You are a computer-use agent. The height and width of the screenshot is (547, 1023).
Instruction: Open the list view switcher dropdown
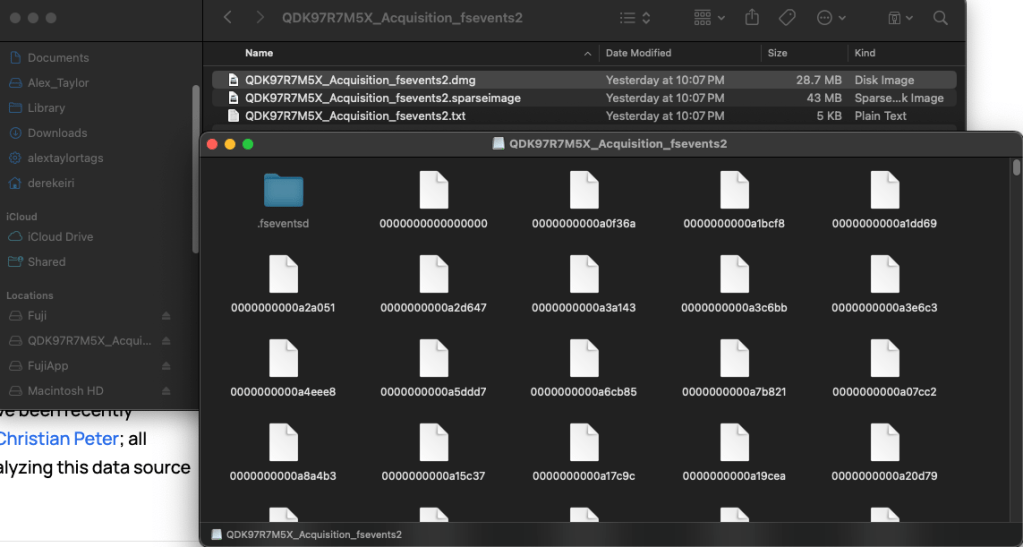[x=634, y=18]
